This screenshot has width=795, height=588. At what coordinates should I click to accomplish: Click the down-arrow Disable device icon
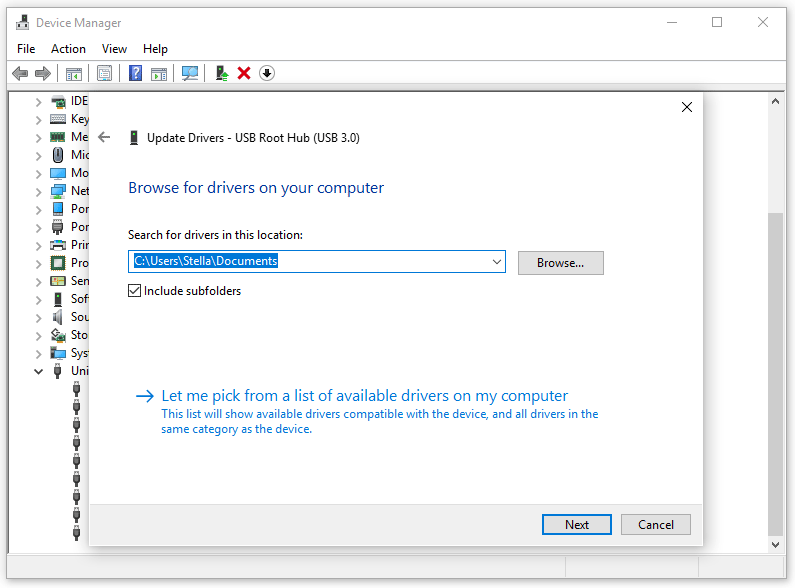[x=267, y=73]
